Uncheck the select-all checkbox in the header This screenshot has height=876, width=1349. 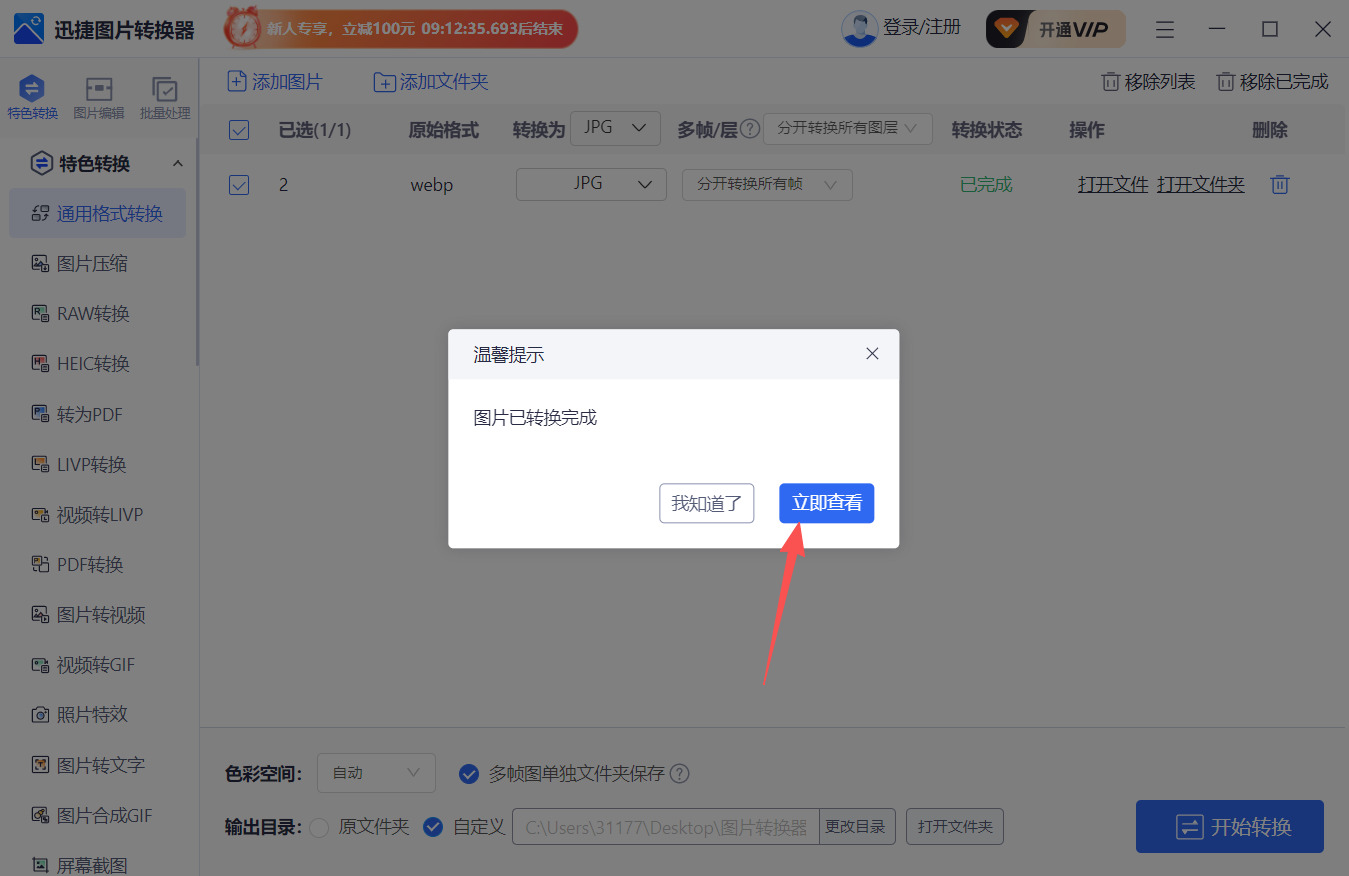(x=239, y=129)
